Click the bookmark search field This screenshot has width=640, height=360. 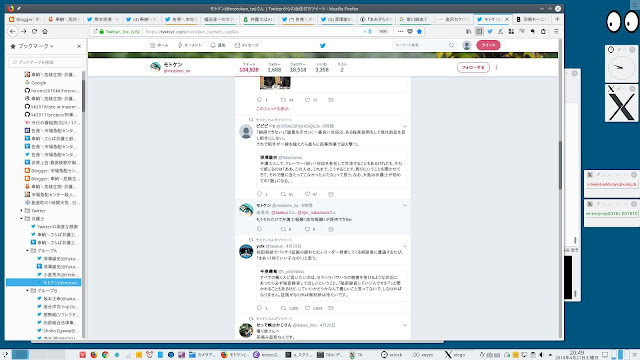46,62
